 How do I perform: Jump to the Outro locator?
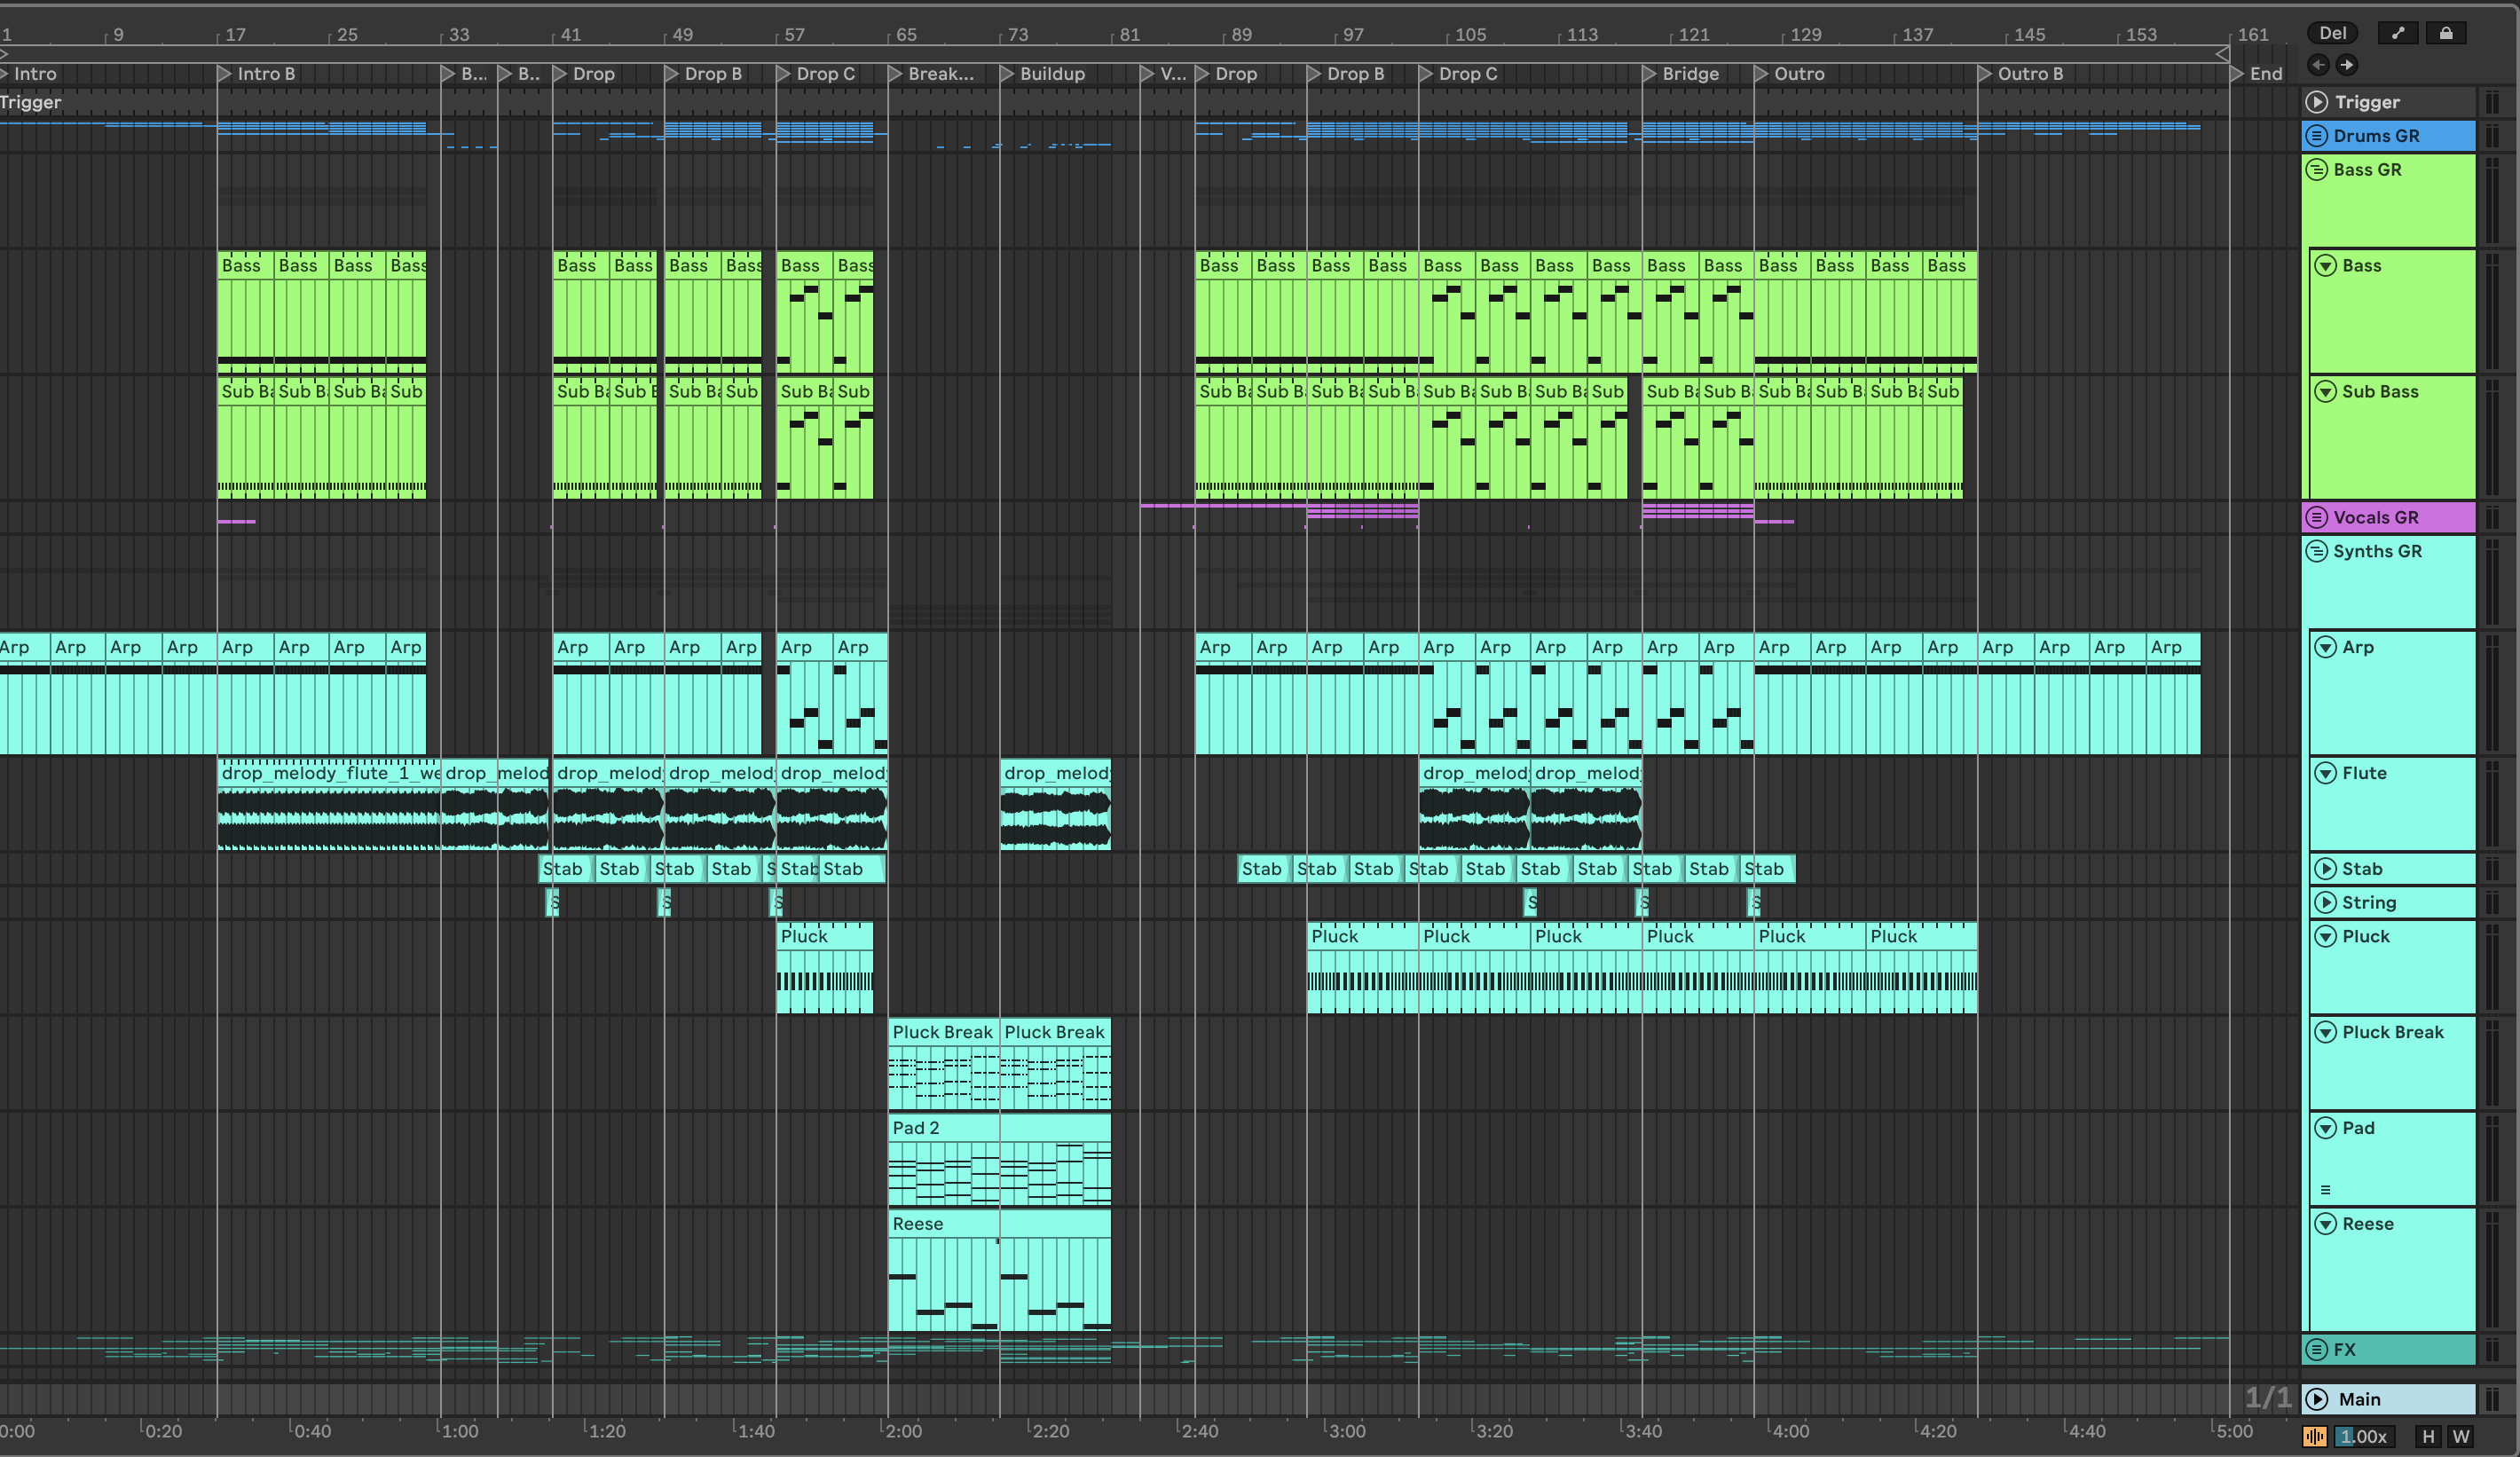point(1790,74)
